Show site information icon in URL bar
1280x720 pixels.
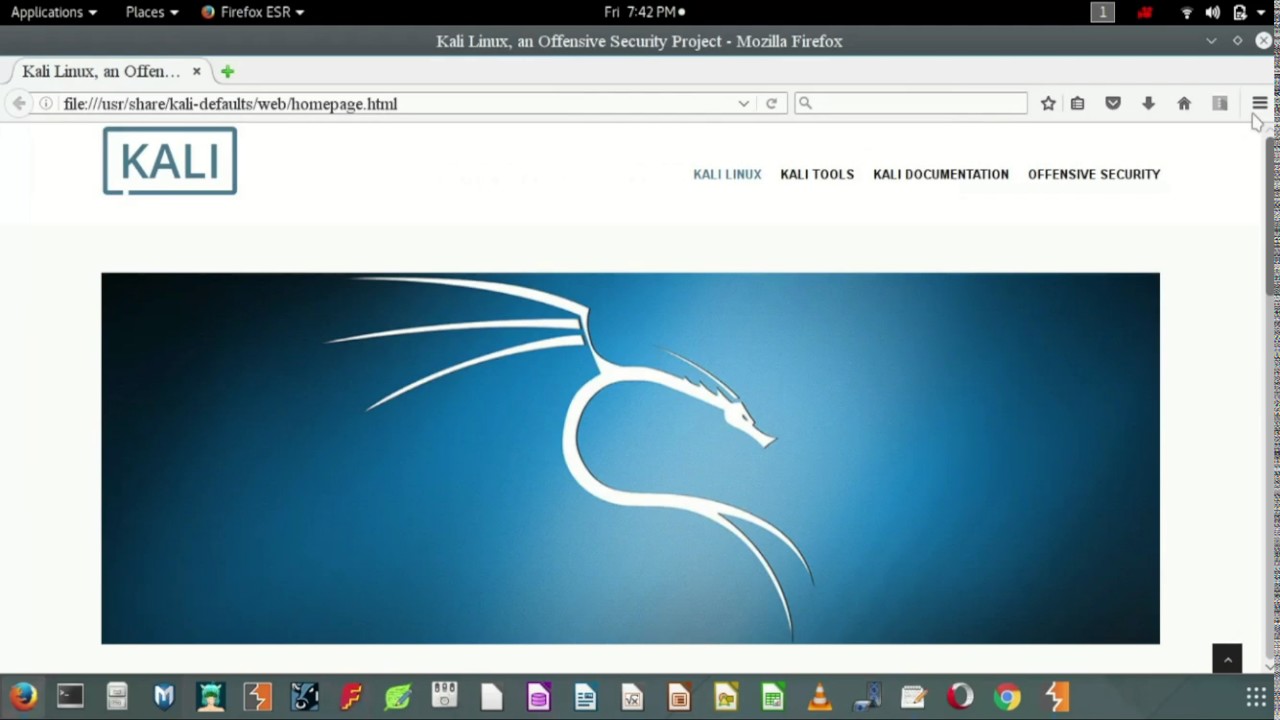coord(46,103)
